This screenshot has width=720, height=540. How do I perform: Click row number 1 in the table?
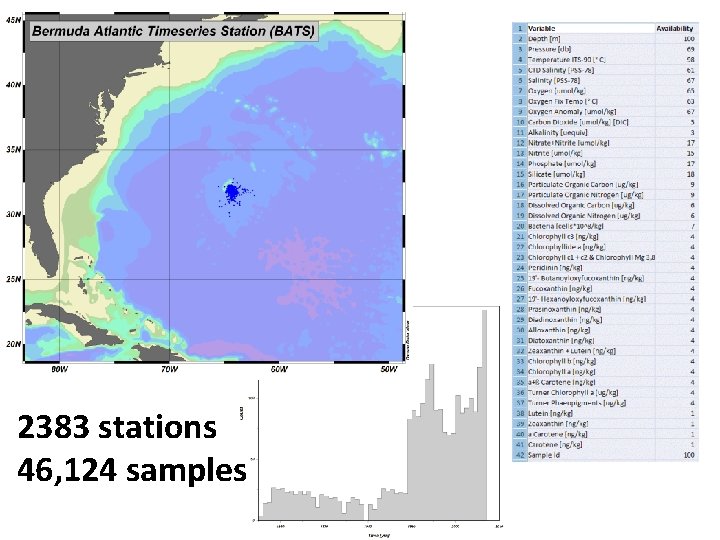tap(520, 28)
